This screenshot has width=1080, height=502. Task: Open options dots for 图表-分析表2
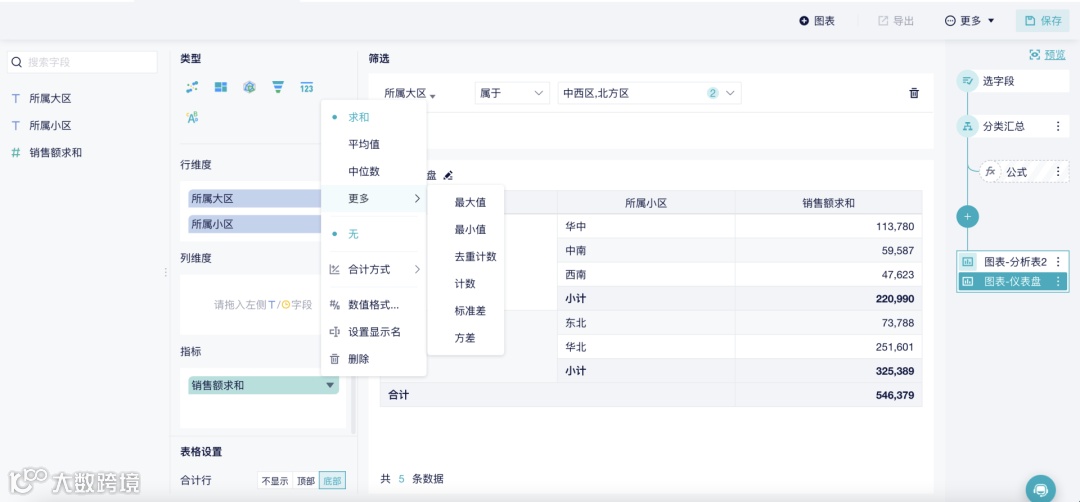[1058, 262]
